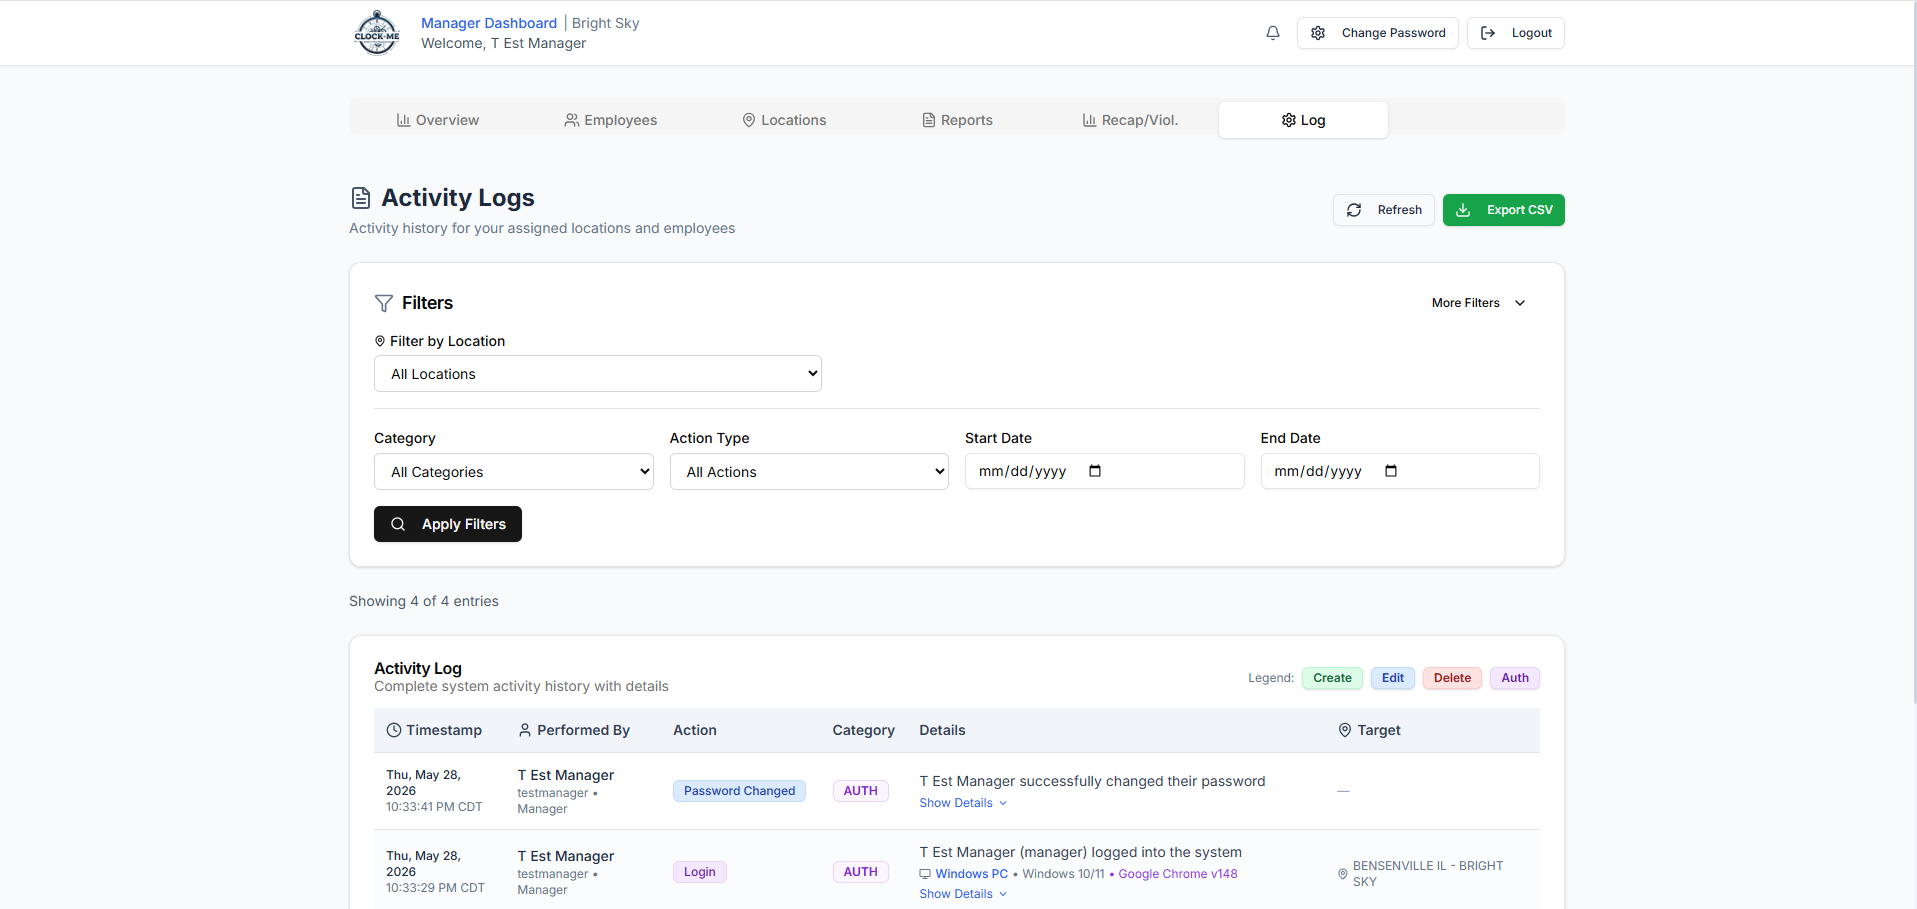Expand Show Details for Login row
1917x909 pixels.
coord(963,894)
